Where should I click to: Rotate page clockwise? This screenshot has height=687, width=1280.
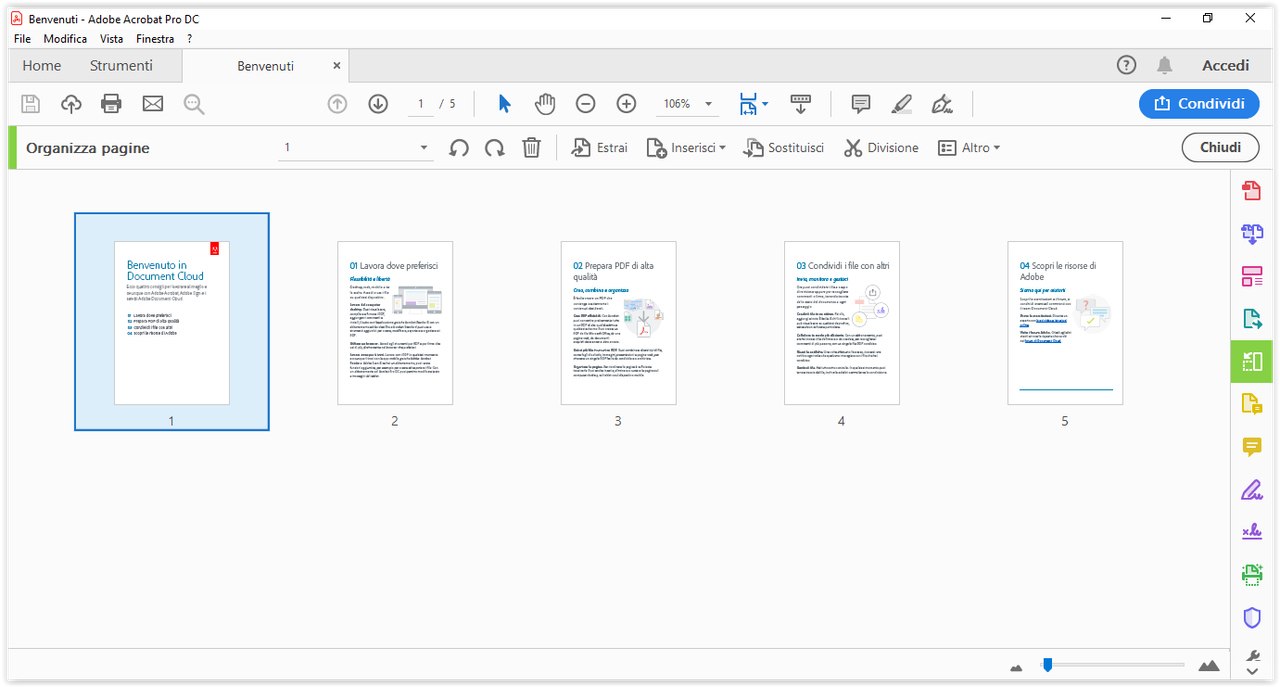click(x=495, y=148)
